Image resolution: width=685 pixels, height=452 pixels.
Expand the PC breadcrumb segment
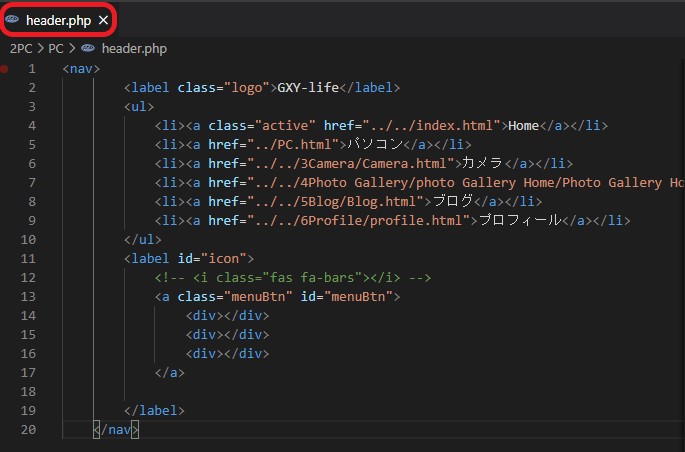[x=57, y=47]
